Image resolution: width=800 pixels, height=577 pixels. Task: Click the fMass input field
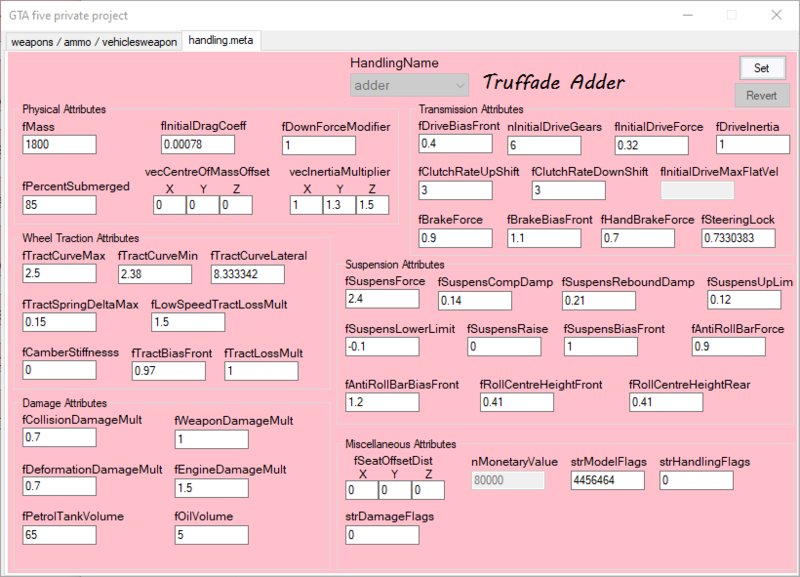[x=59, y=145]
